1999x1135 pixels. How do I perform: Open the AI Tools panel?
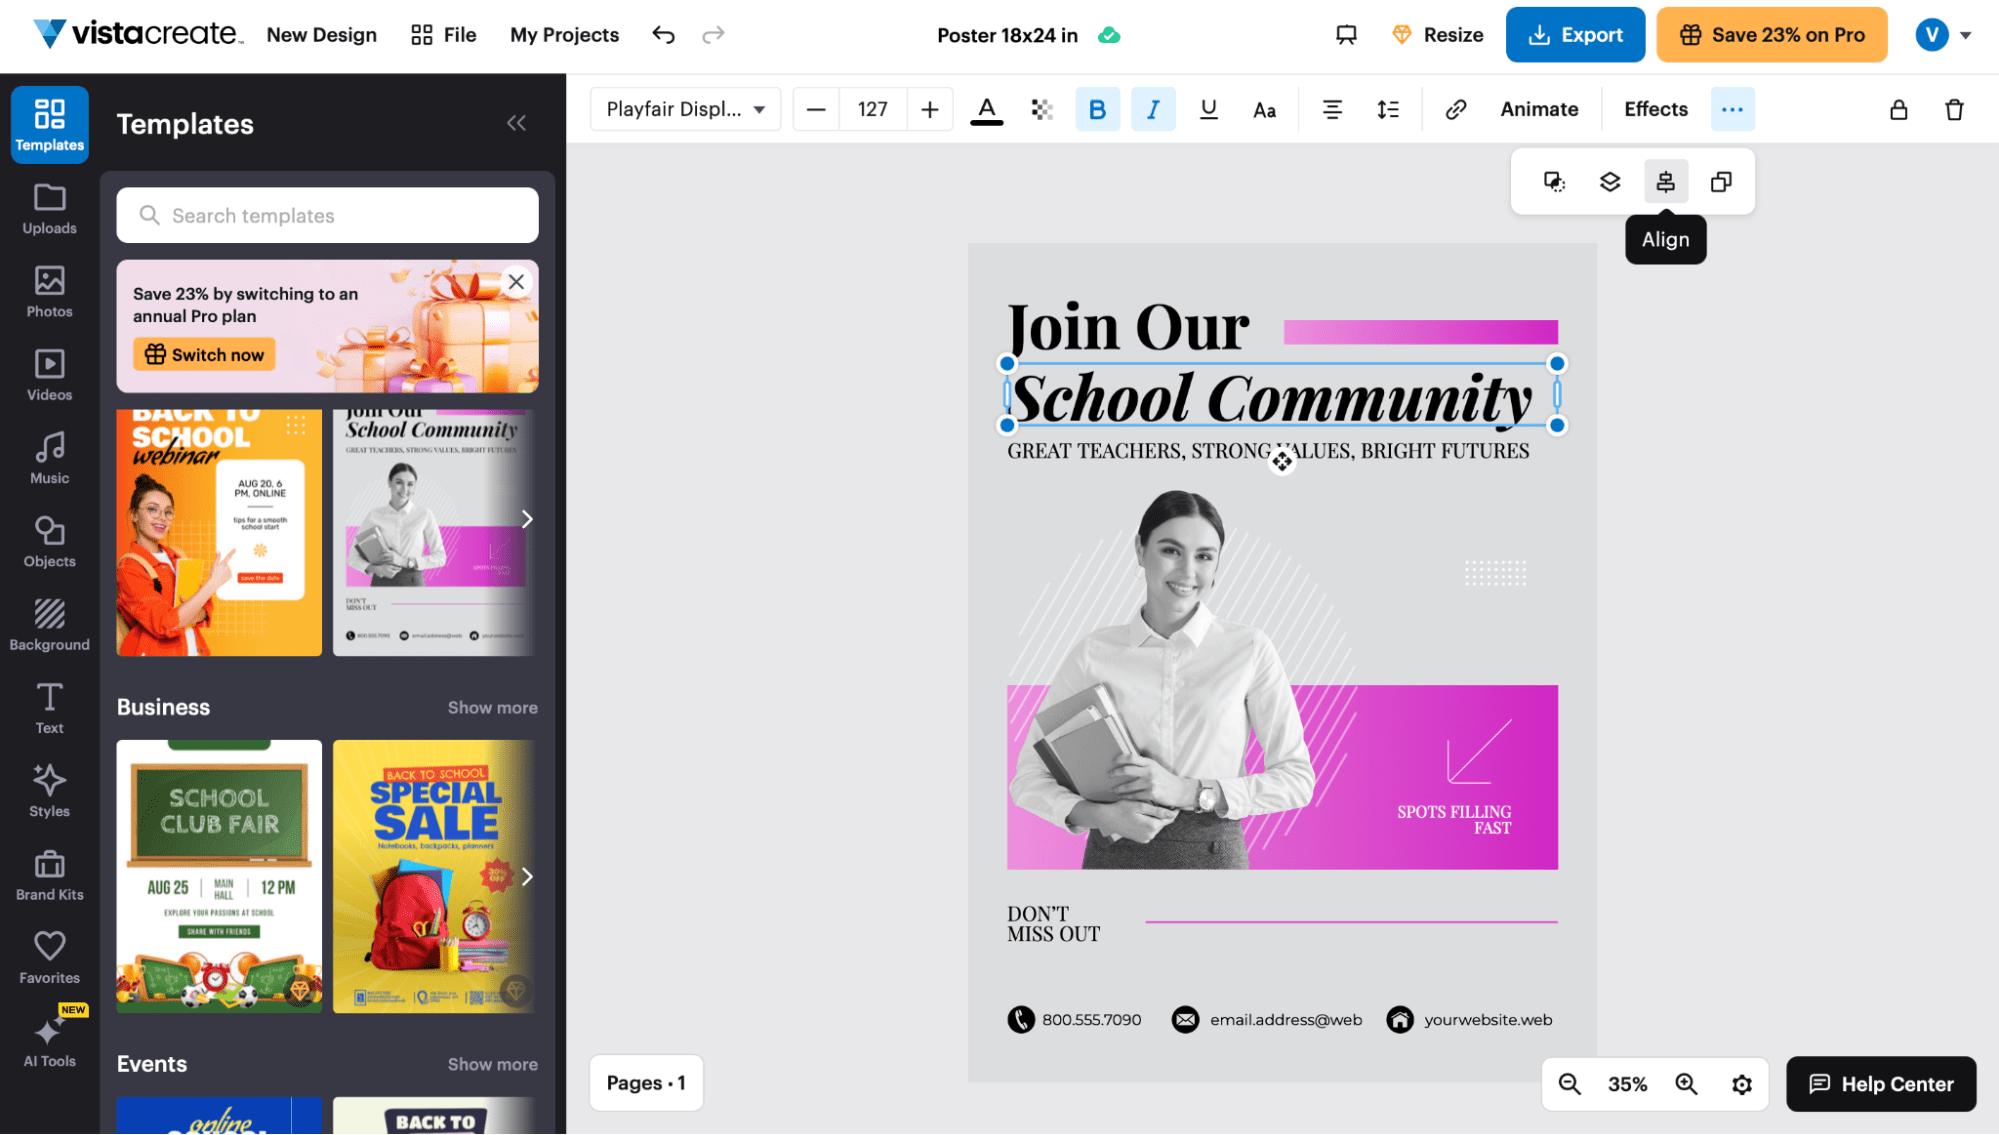pyautogui.click(x=48, y=1041)
